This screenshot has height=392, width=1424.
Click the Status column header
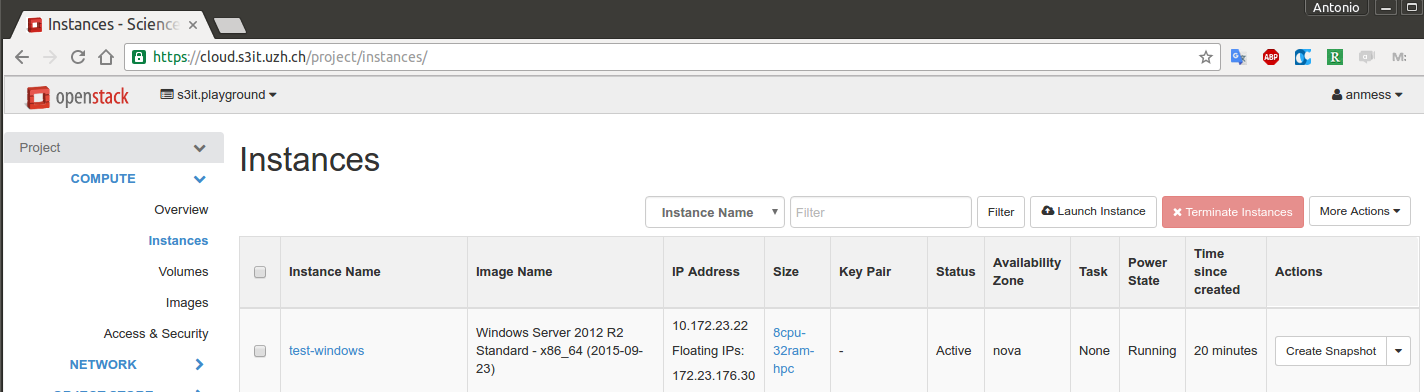click(x=955, y=272)
